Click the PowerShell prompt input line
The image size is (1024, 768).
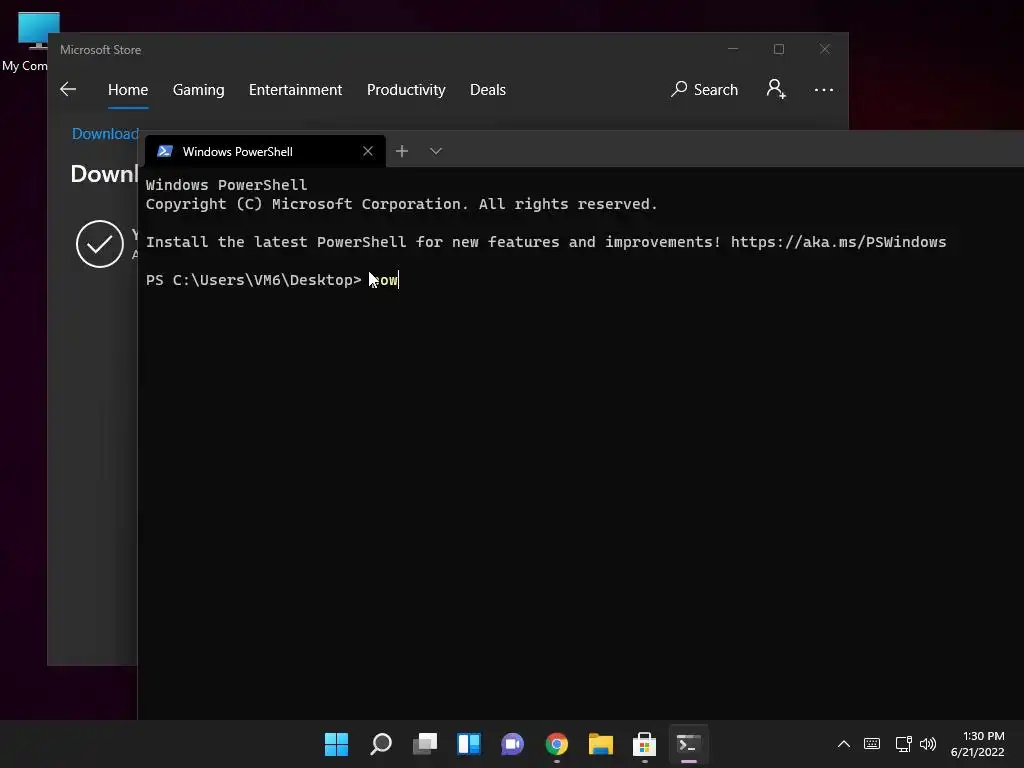pyautogui.click(x=581, y=280)
